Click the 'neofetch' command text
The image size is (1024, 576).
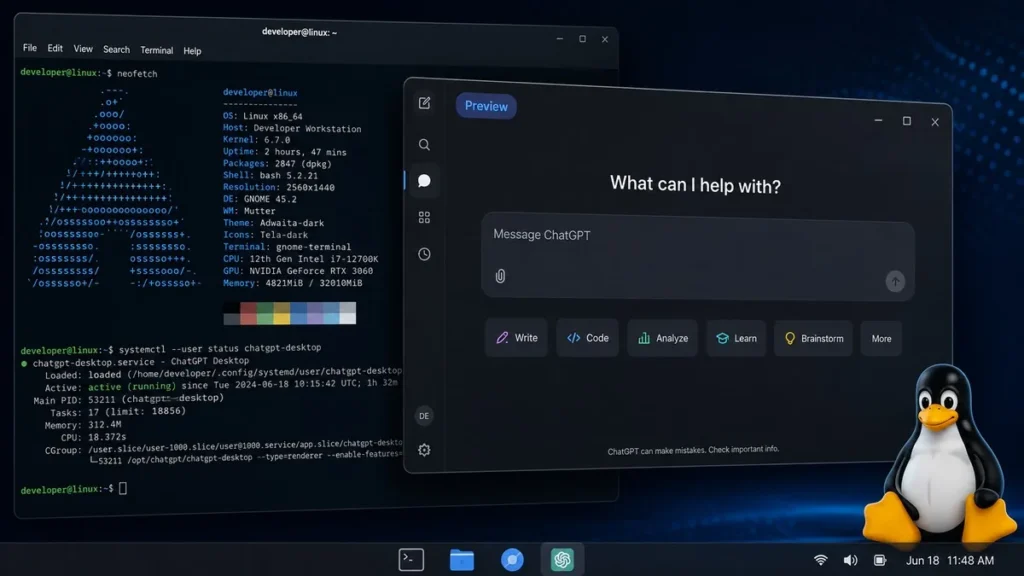[x=137, y=74]
